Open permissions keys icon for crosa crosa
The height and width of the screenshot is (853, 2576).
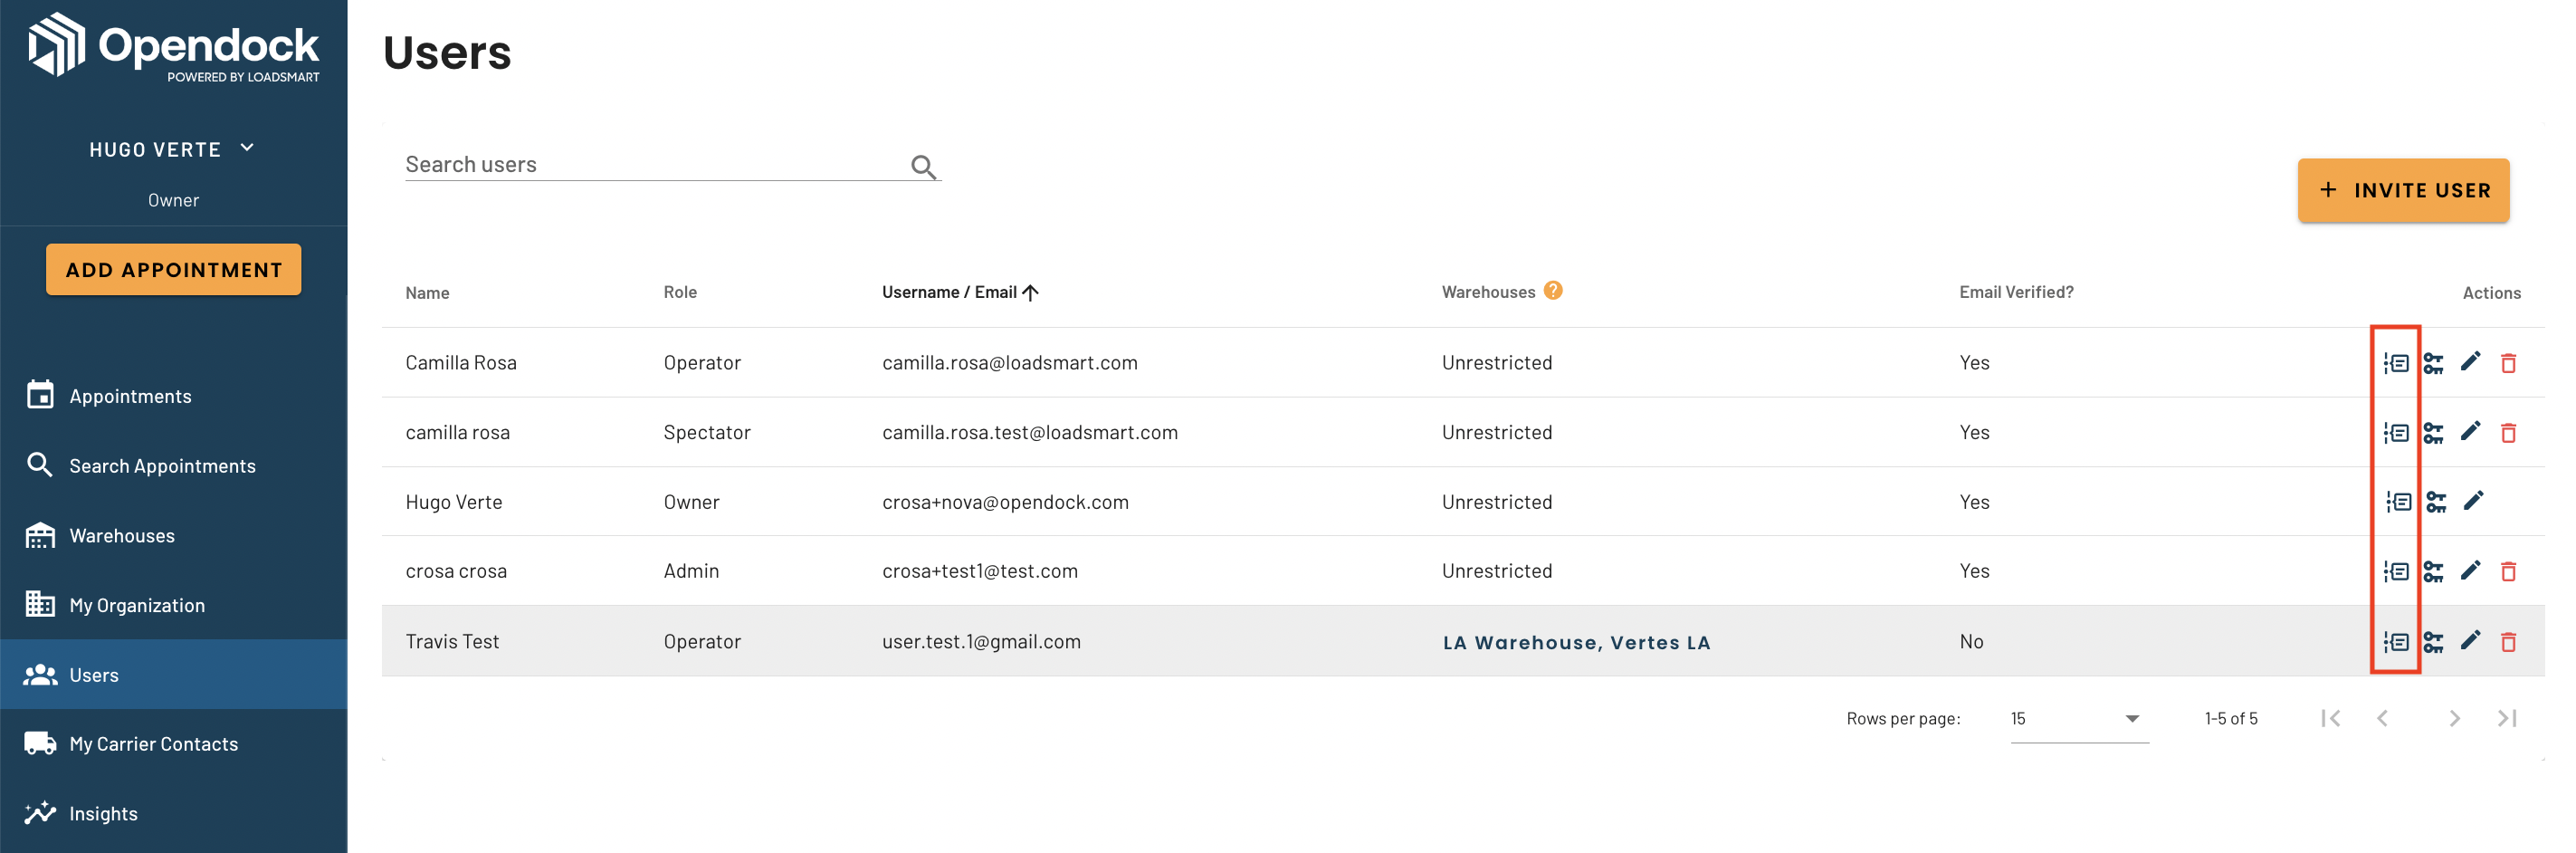tap(2433, 571)
